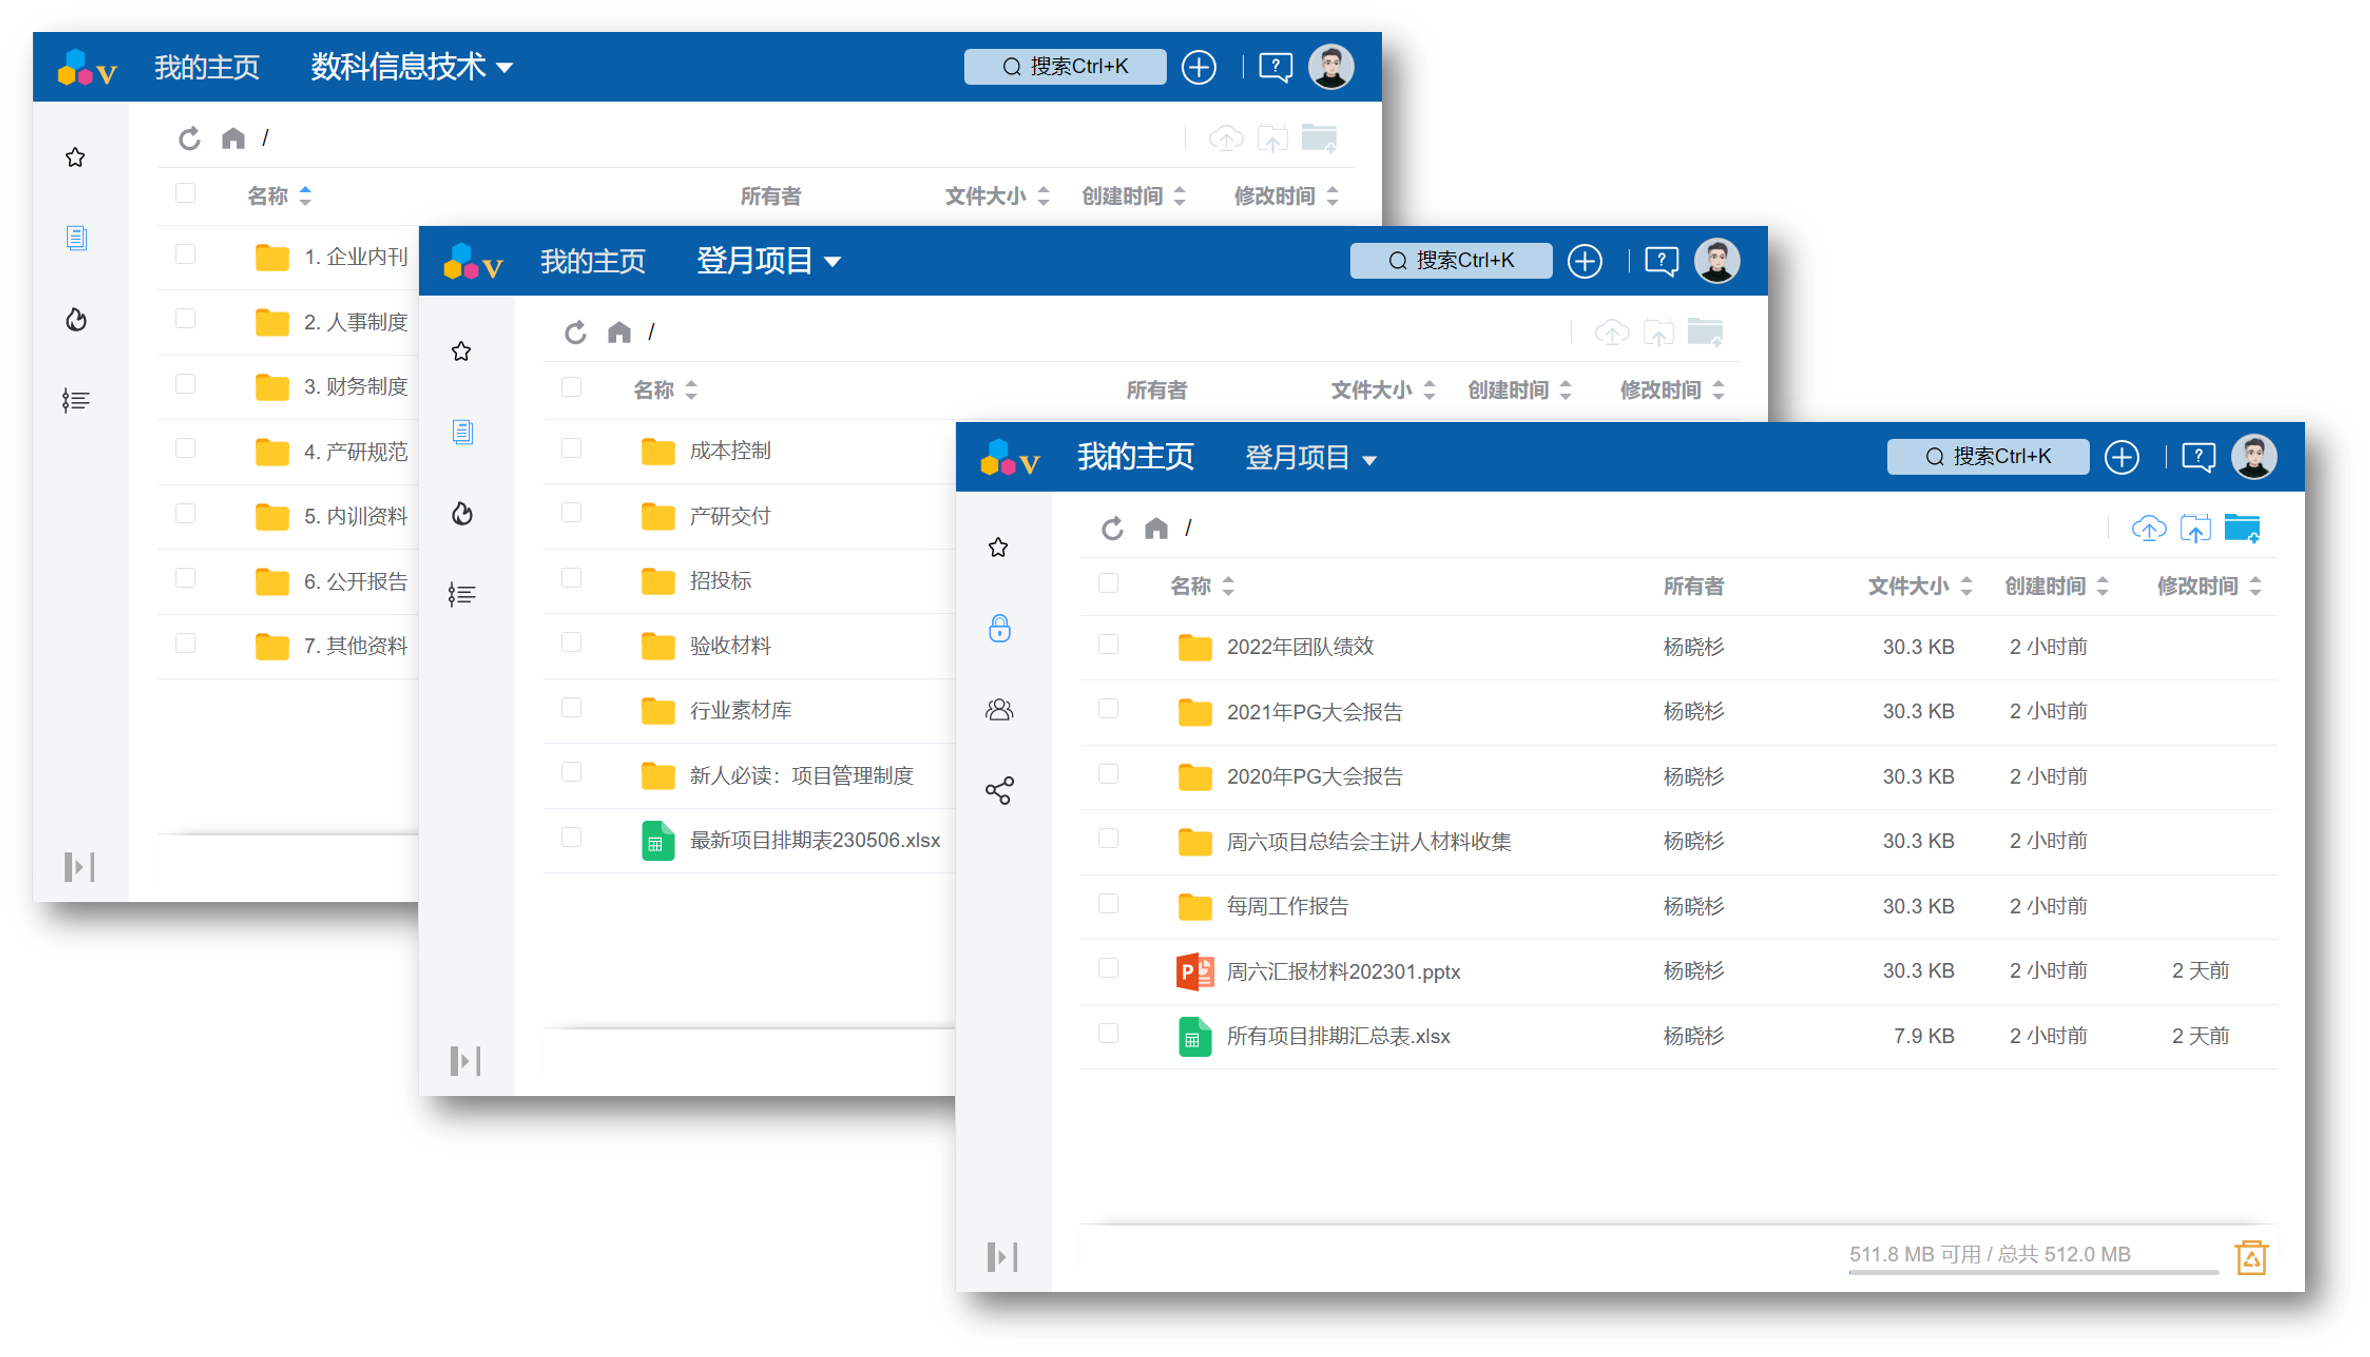Select the checkbox for 所有项目排期汇总表.xlsx
2370x1357 pixels.
1108,1034
